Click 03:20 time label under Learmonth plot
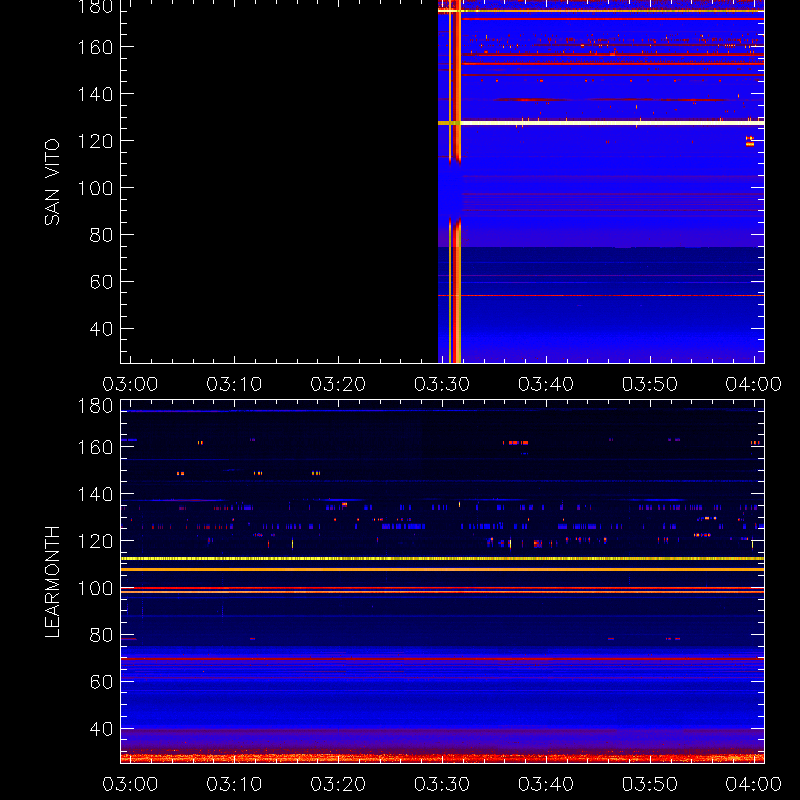This screenshot has width=800, height=800. pos(338,784)
